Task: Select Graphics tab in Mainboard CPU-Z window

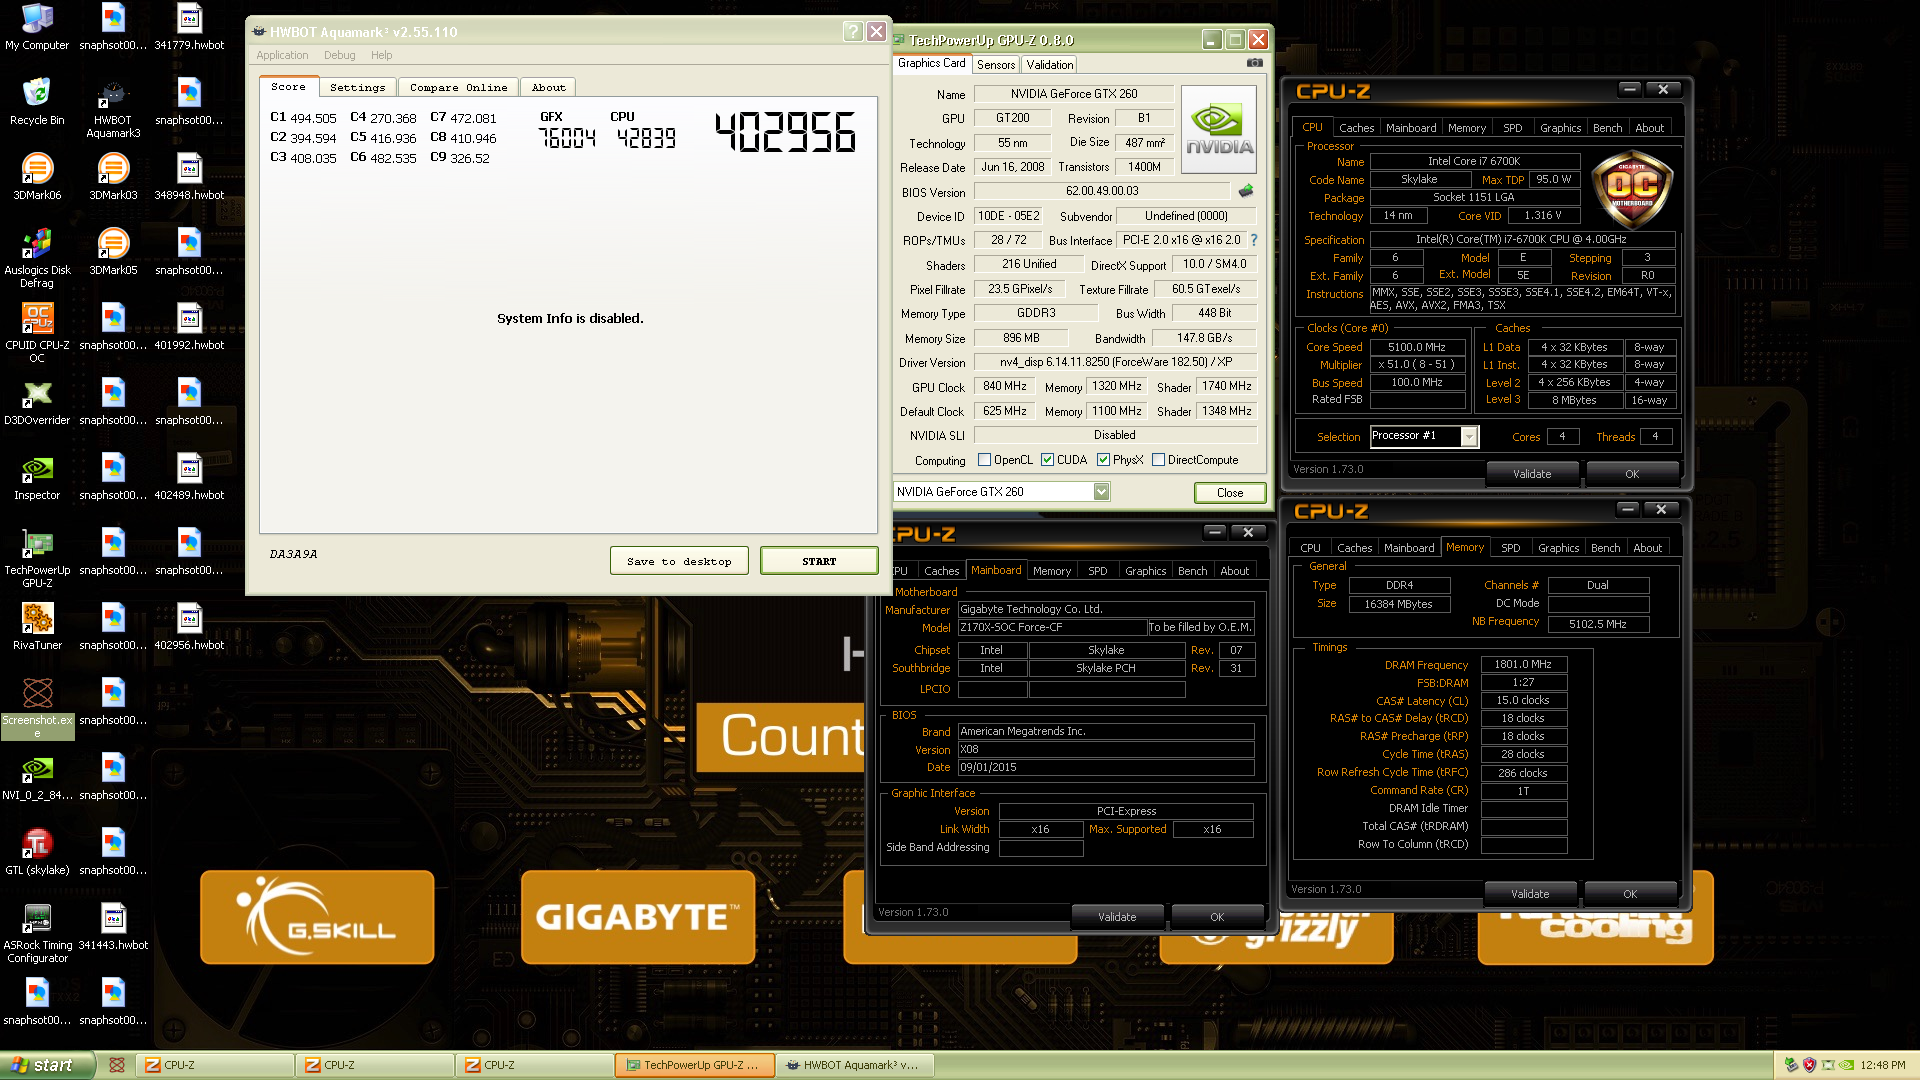Action: click(x=1145, y=571)
